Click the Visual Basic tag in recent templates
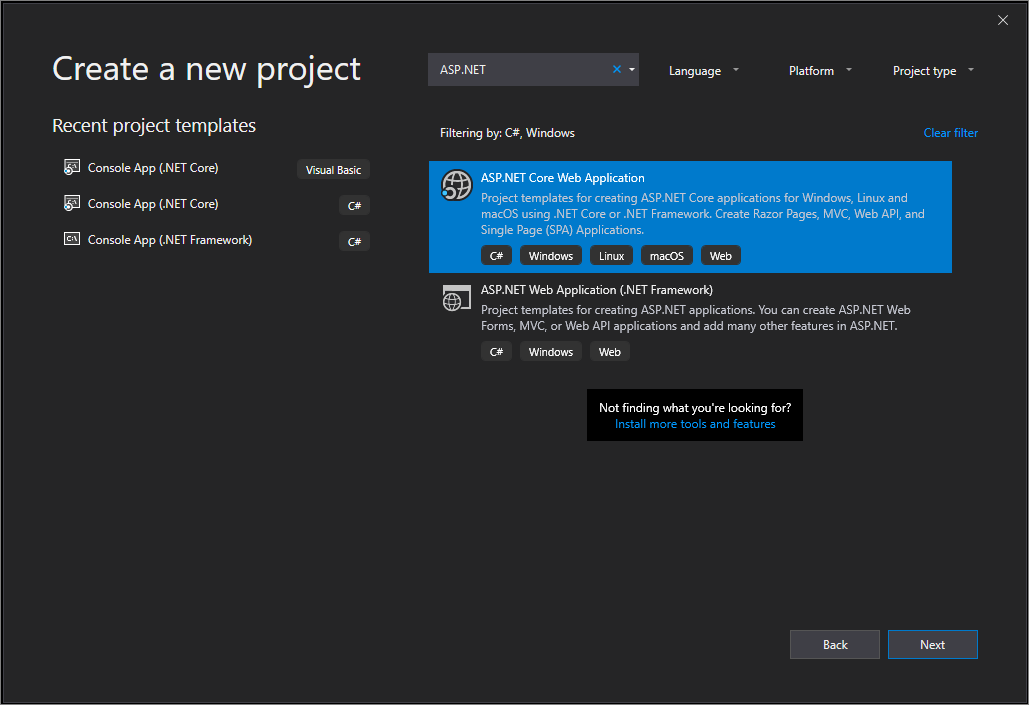This screenshot has width=1029, height=705. [x=334, y=170]
